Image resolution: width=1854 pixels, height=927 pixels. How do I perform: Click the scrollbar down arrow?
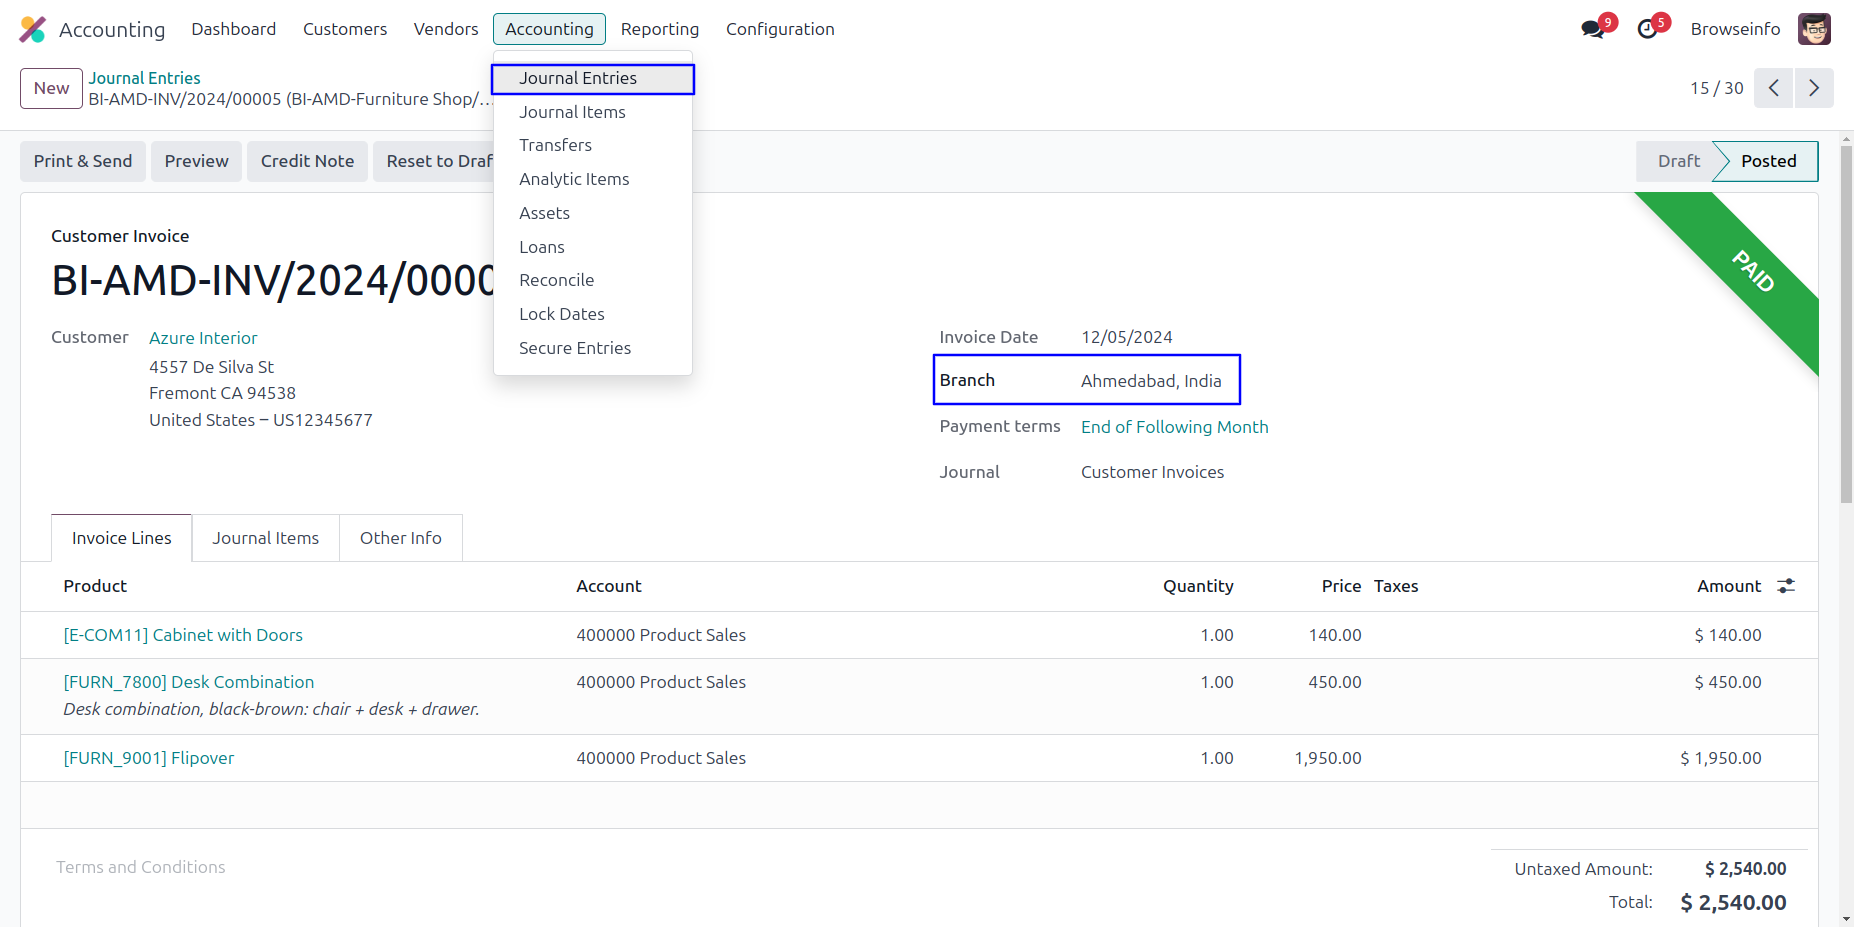(x=1846, y=918)
